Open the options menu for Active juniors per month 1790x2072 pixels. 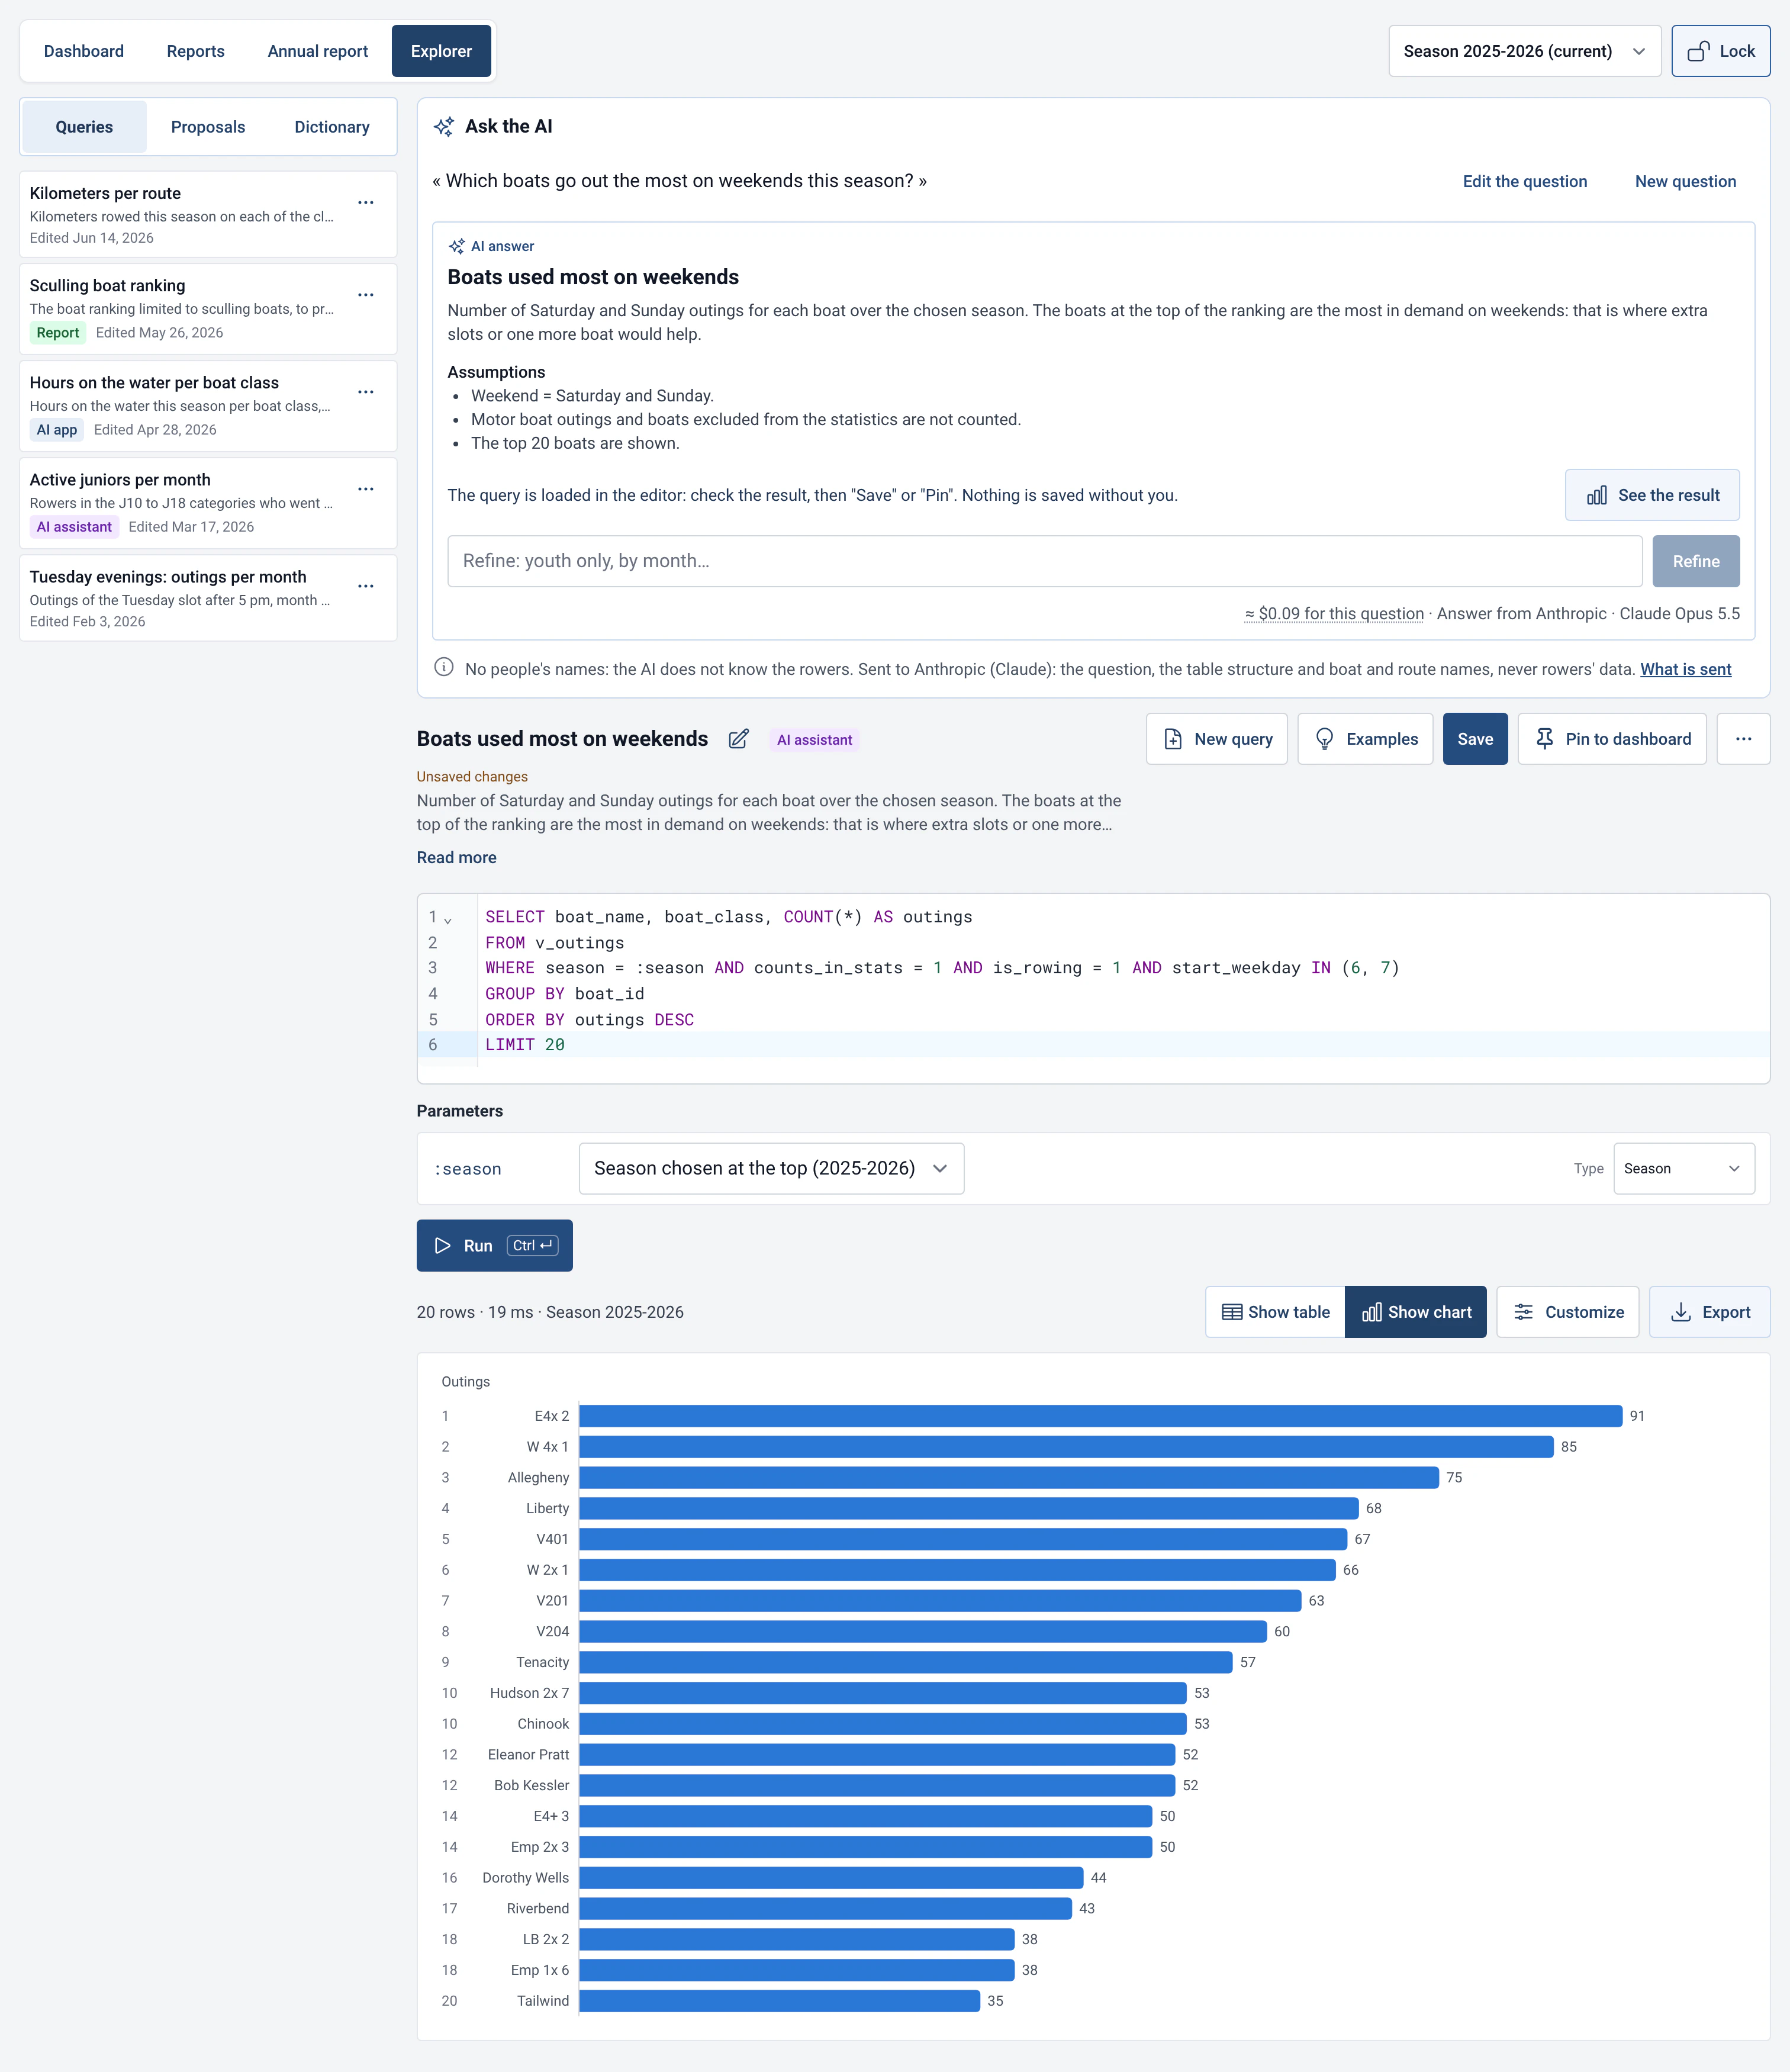point(366,489)
